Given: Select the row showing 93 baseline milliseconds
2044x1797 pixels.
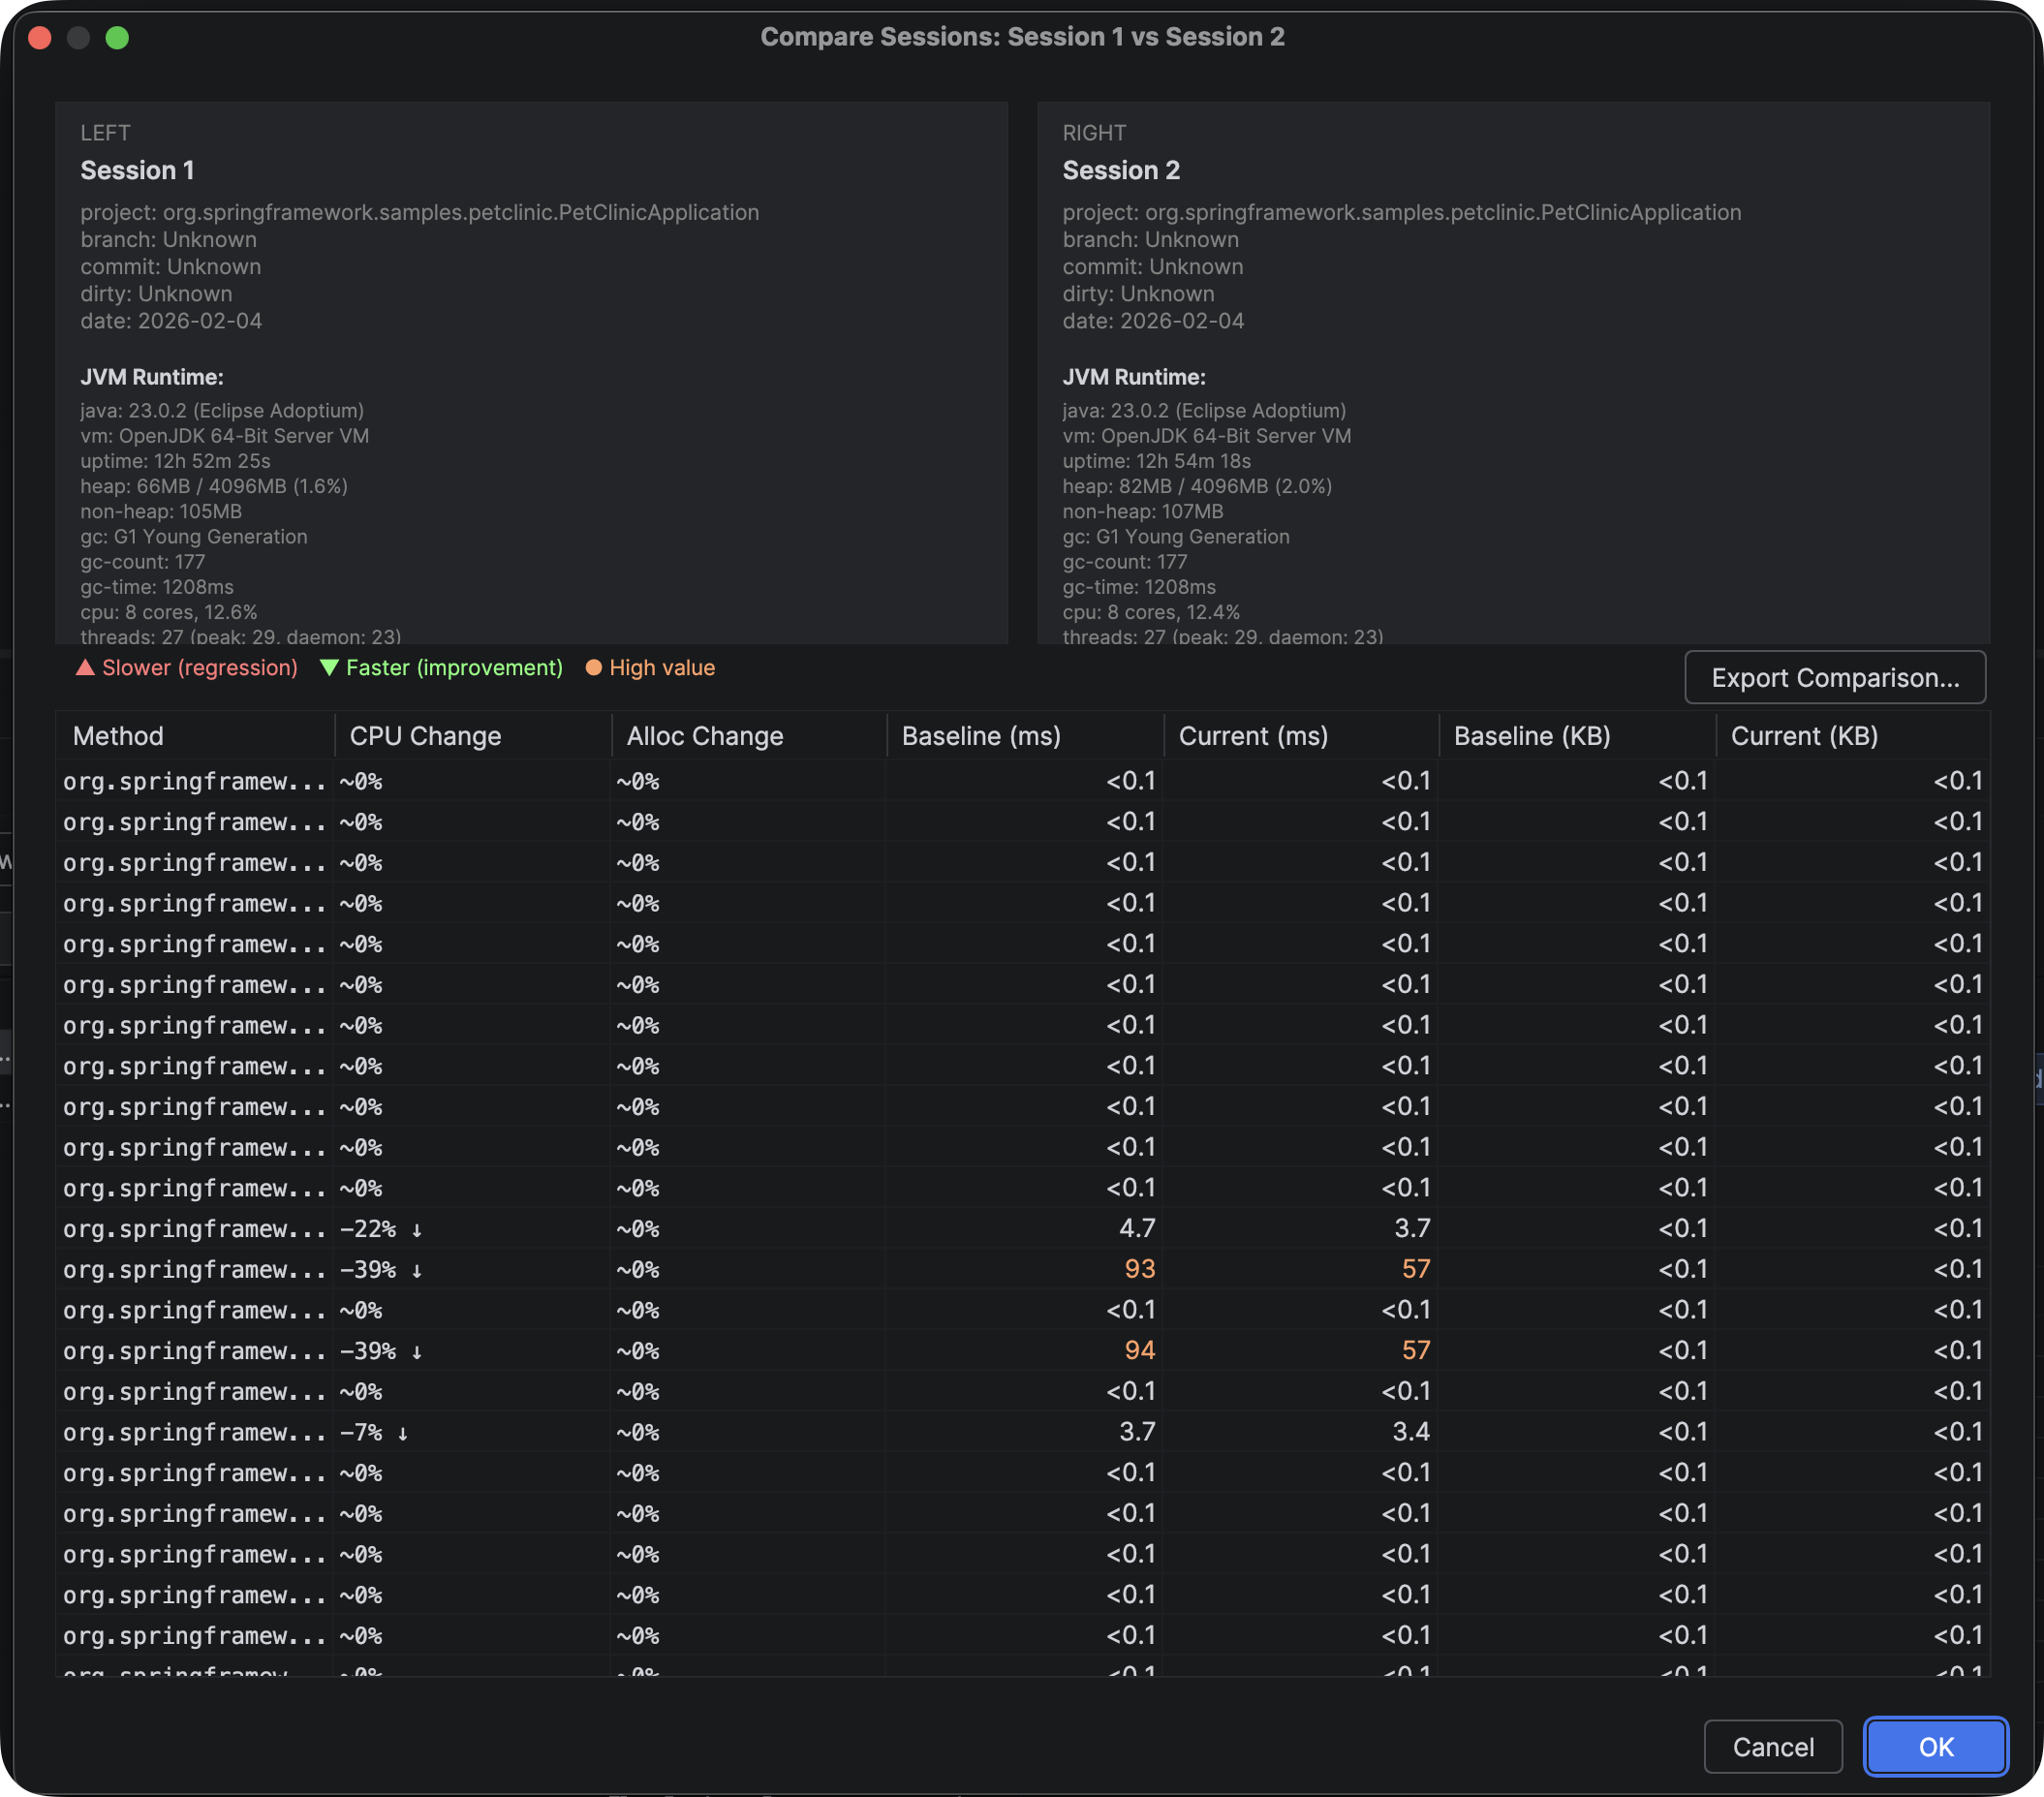Looking at the screenshot, I should coord(1000,1269).
